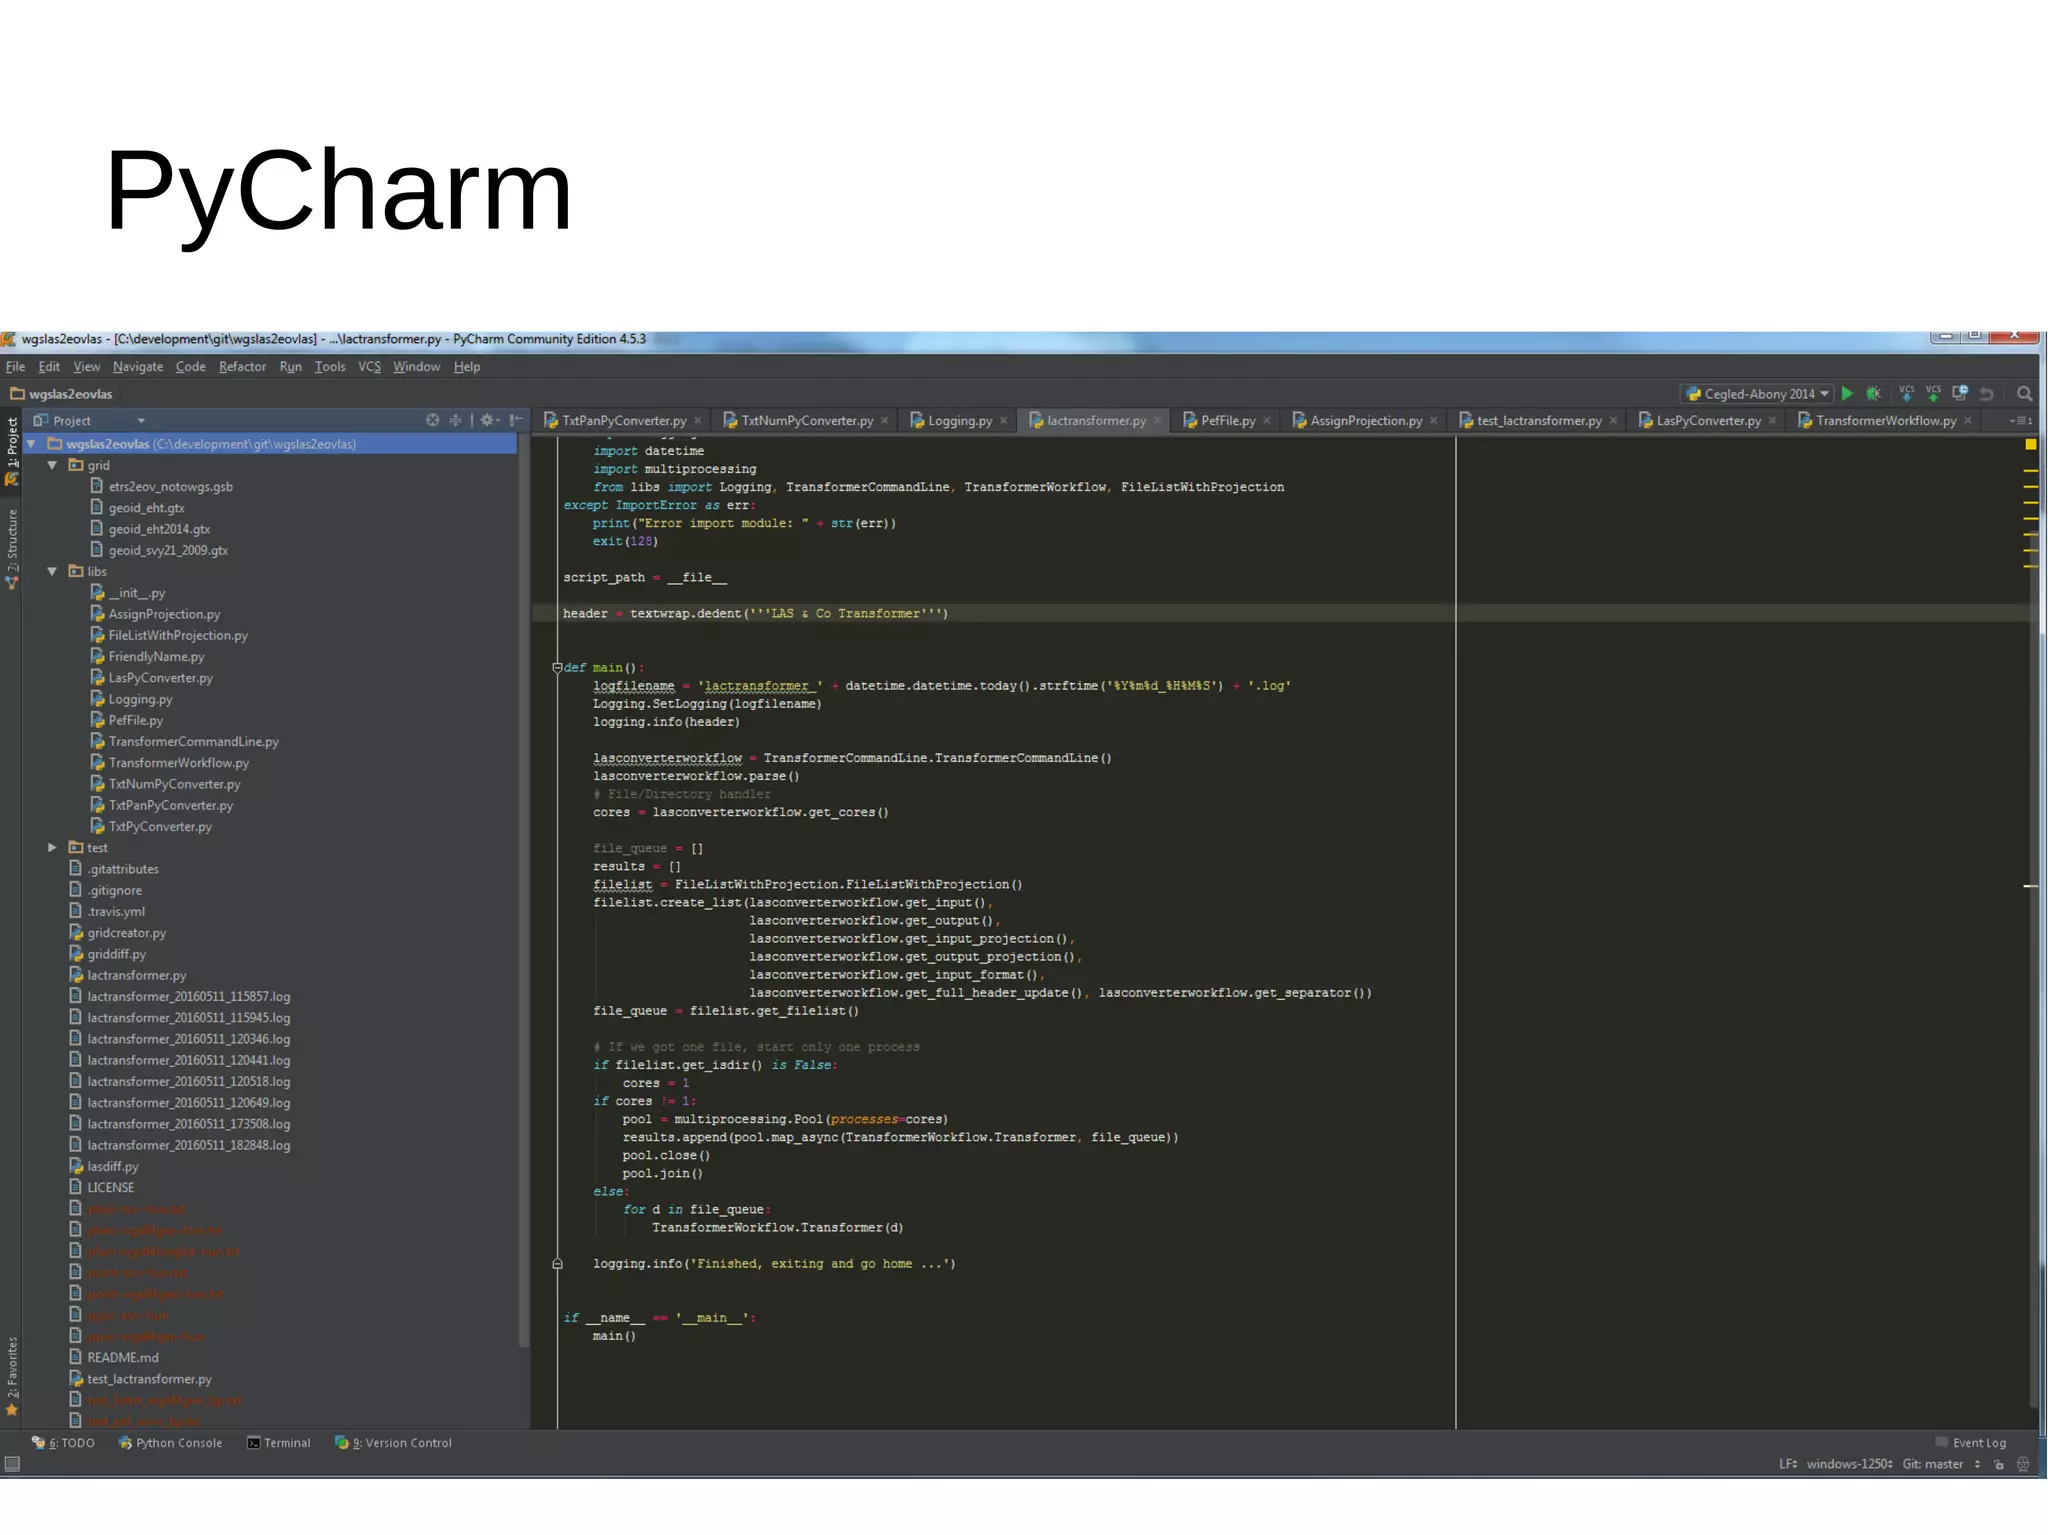Click the lock read-only status icon
2048x1535 pixels.
pyautogui.click(x=1999, y=1465)
